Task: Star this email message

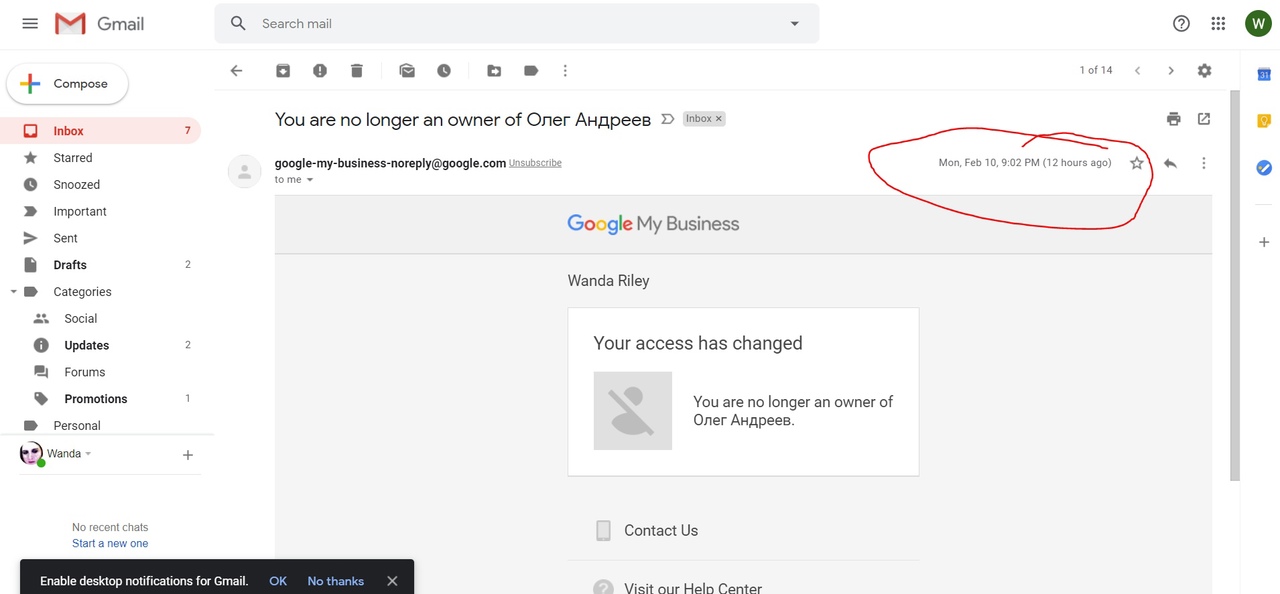Action: click(1137, 163)
